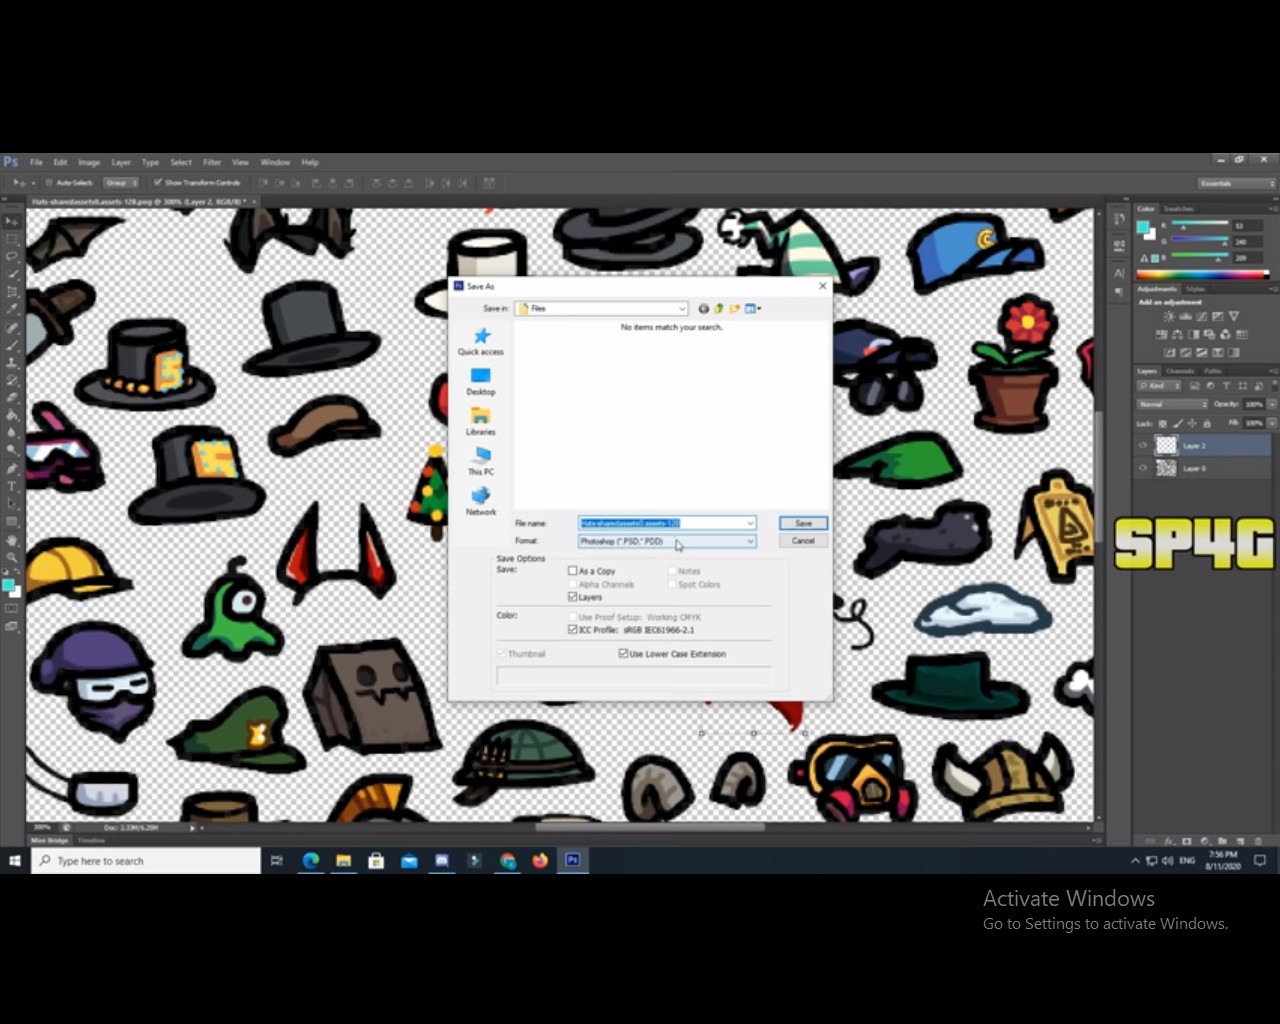Click the Save button
This screenshot has height=1024, width=1280.
pyautogui.click(x=803, y=523)
